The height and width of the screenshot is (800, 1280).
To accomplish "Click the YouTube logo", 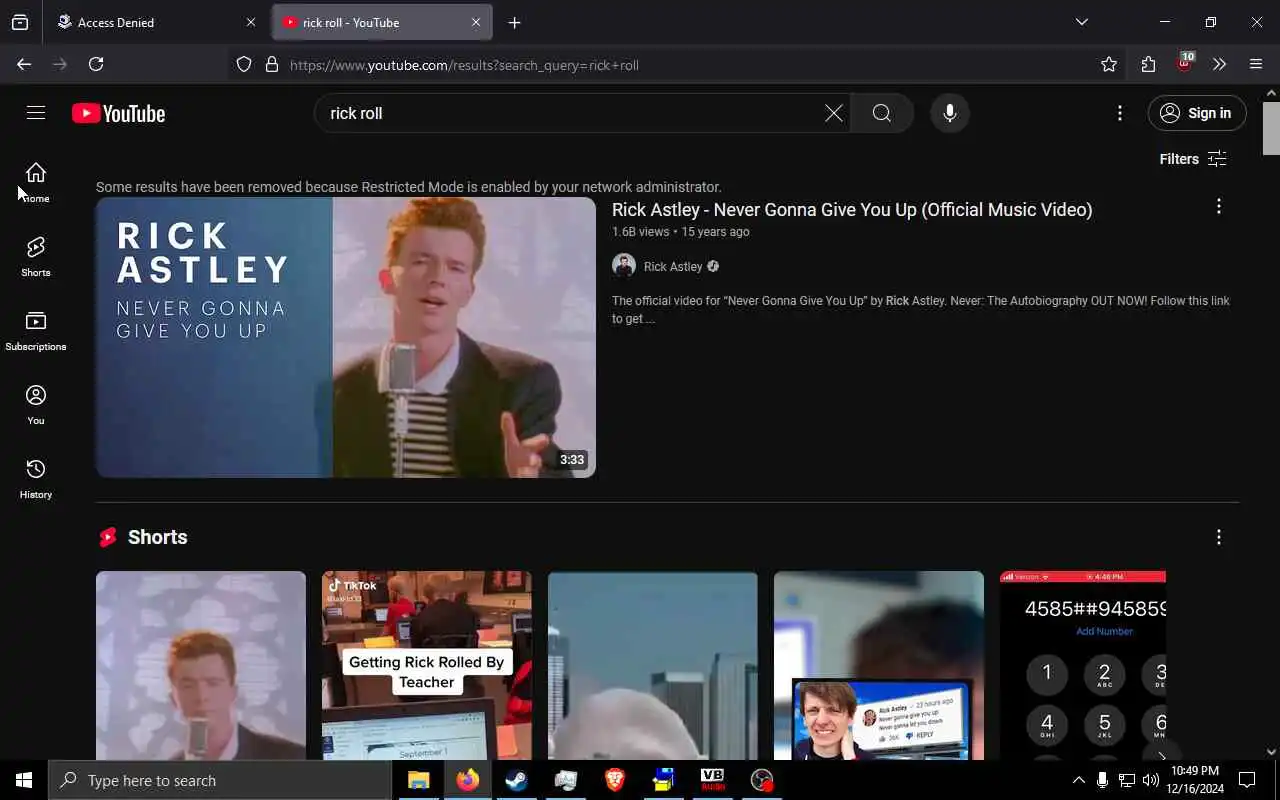I will (118, 114).
